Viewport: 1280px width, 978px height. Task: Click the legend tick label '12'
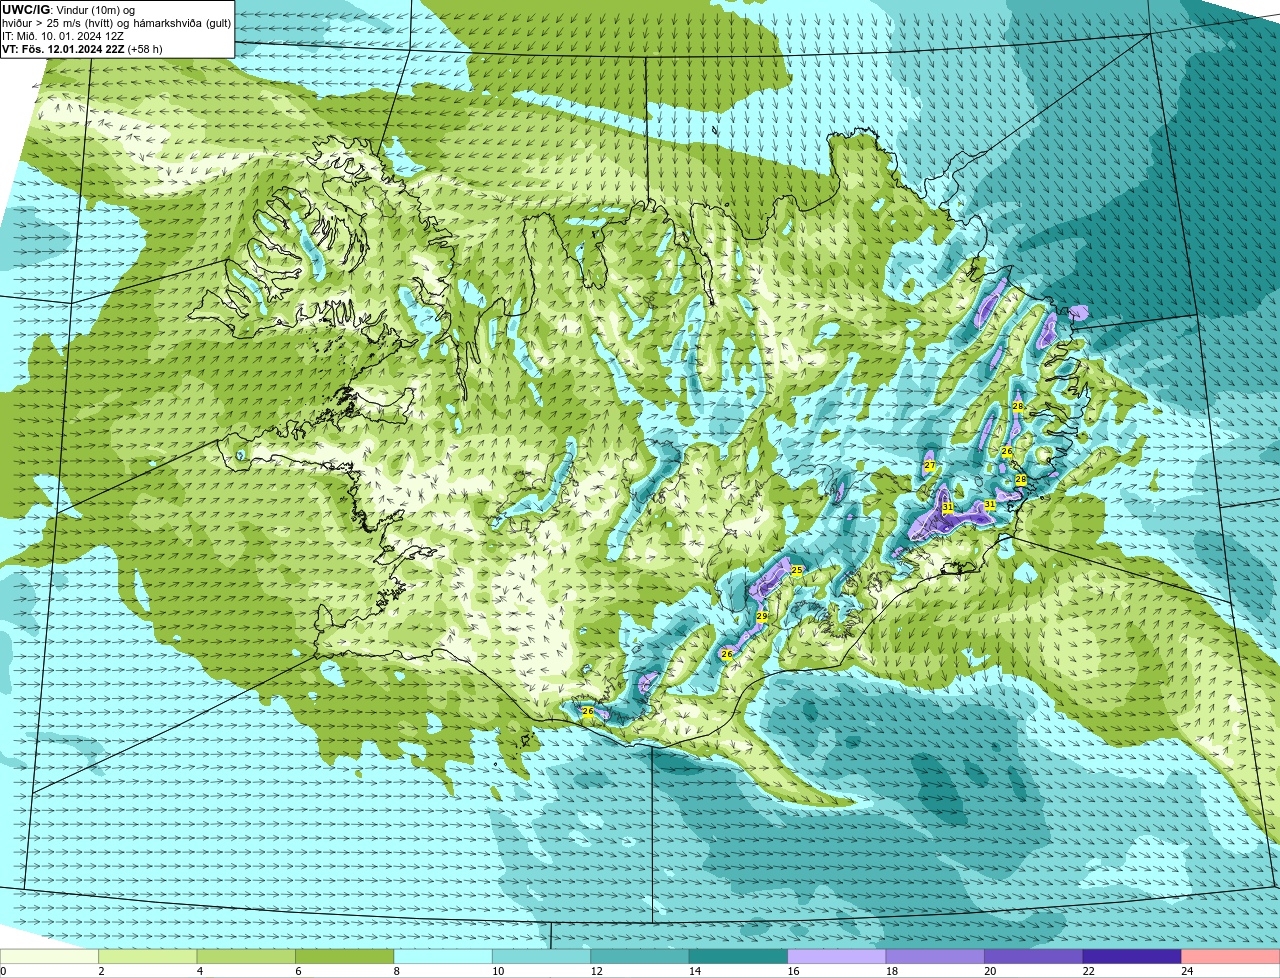(x=596, y=970)
